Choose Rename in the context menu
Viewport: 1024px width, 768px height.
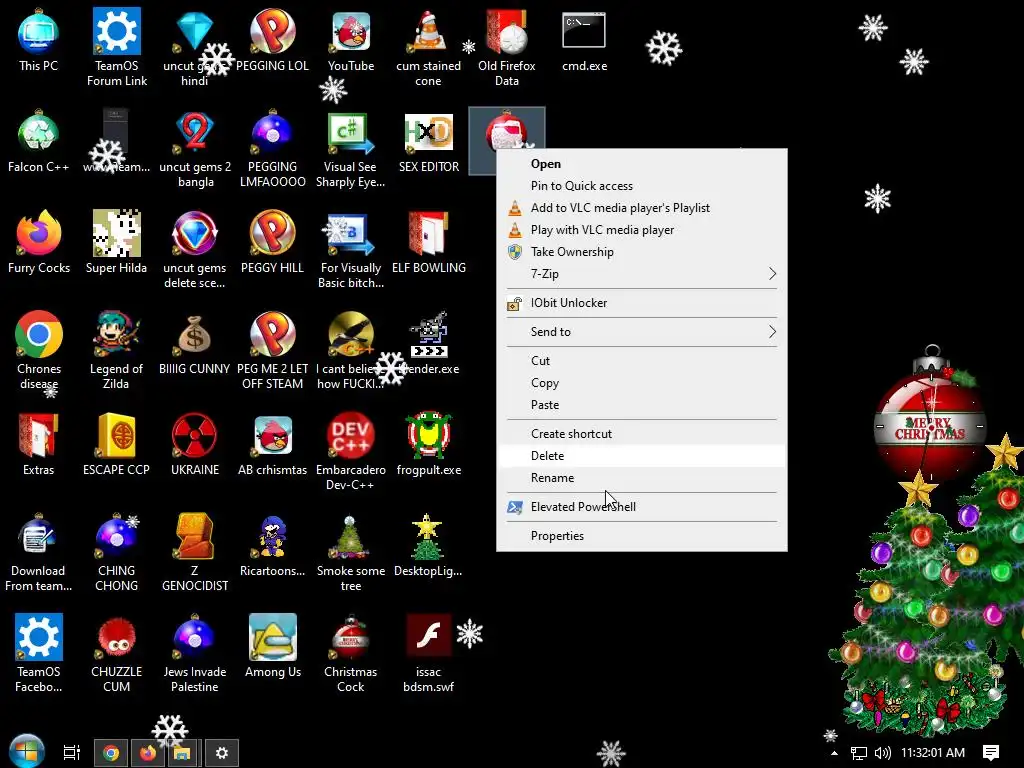click(641, 478)
